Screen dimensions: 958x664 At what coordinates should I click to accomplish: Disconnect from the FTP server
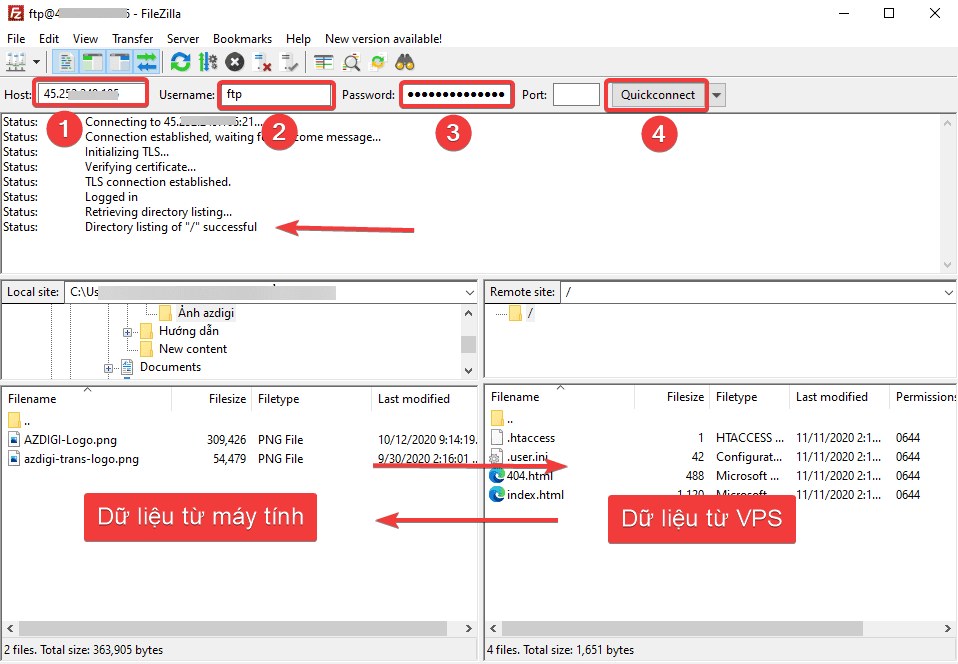261,61
